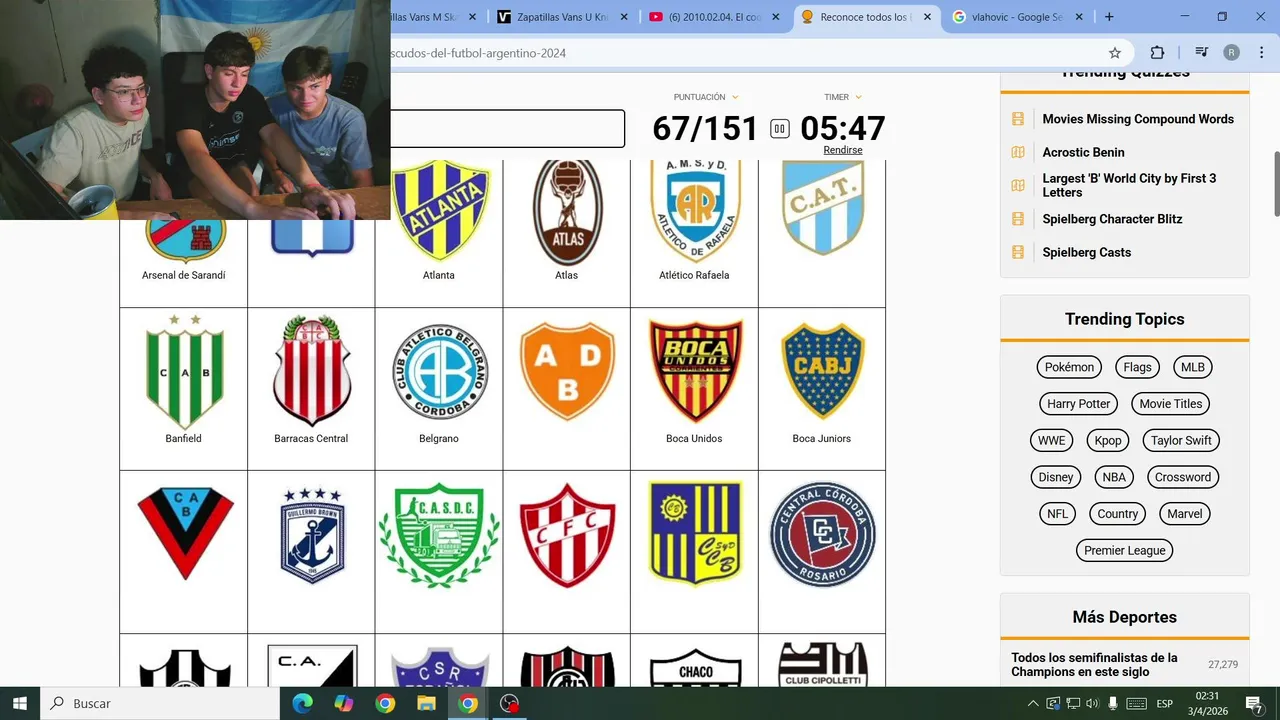Close the Reconoce todos los tab
The width and height of the screenshot is (1280, 720).
(927, 17)
